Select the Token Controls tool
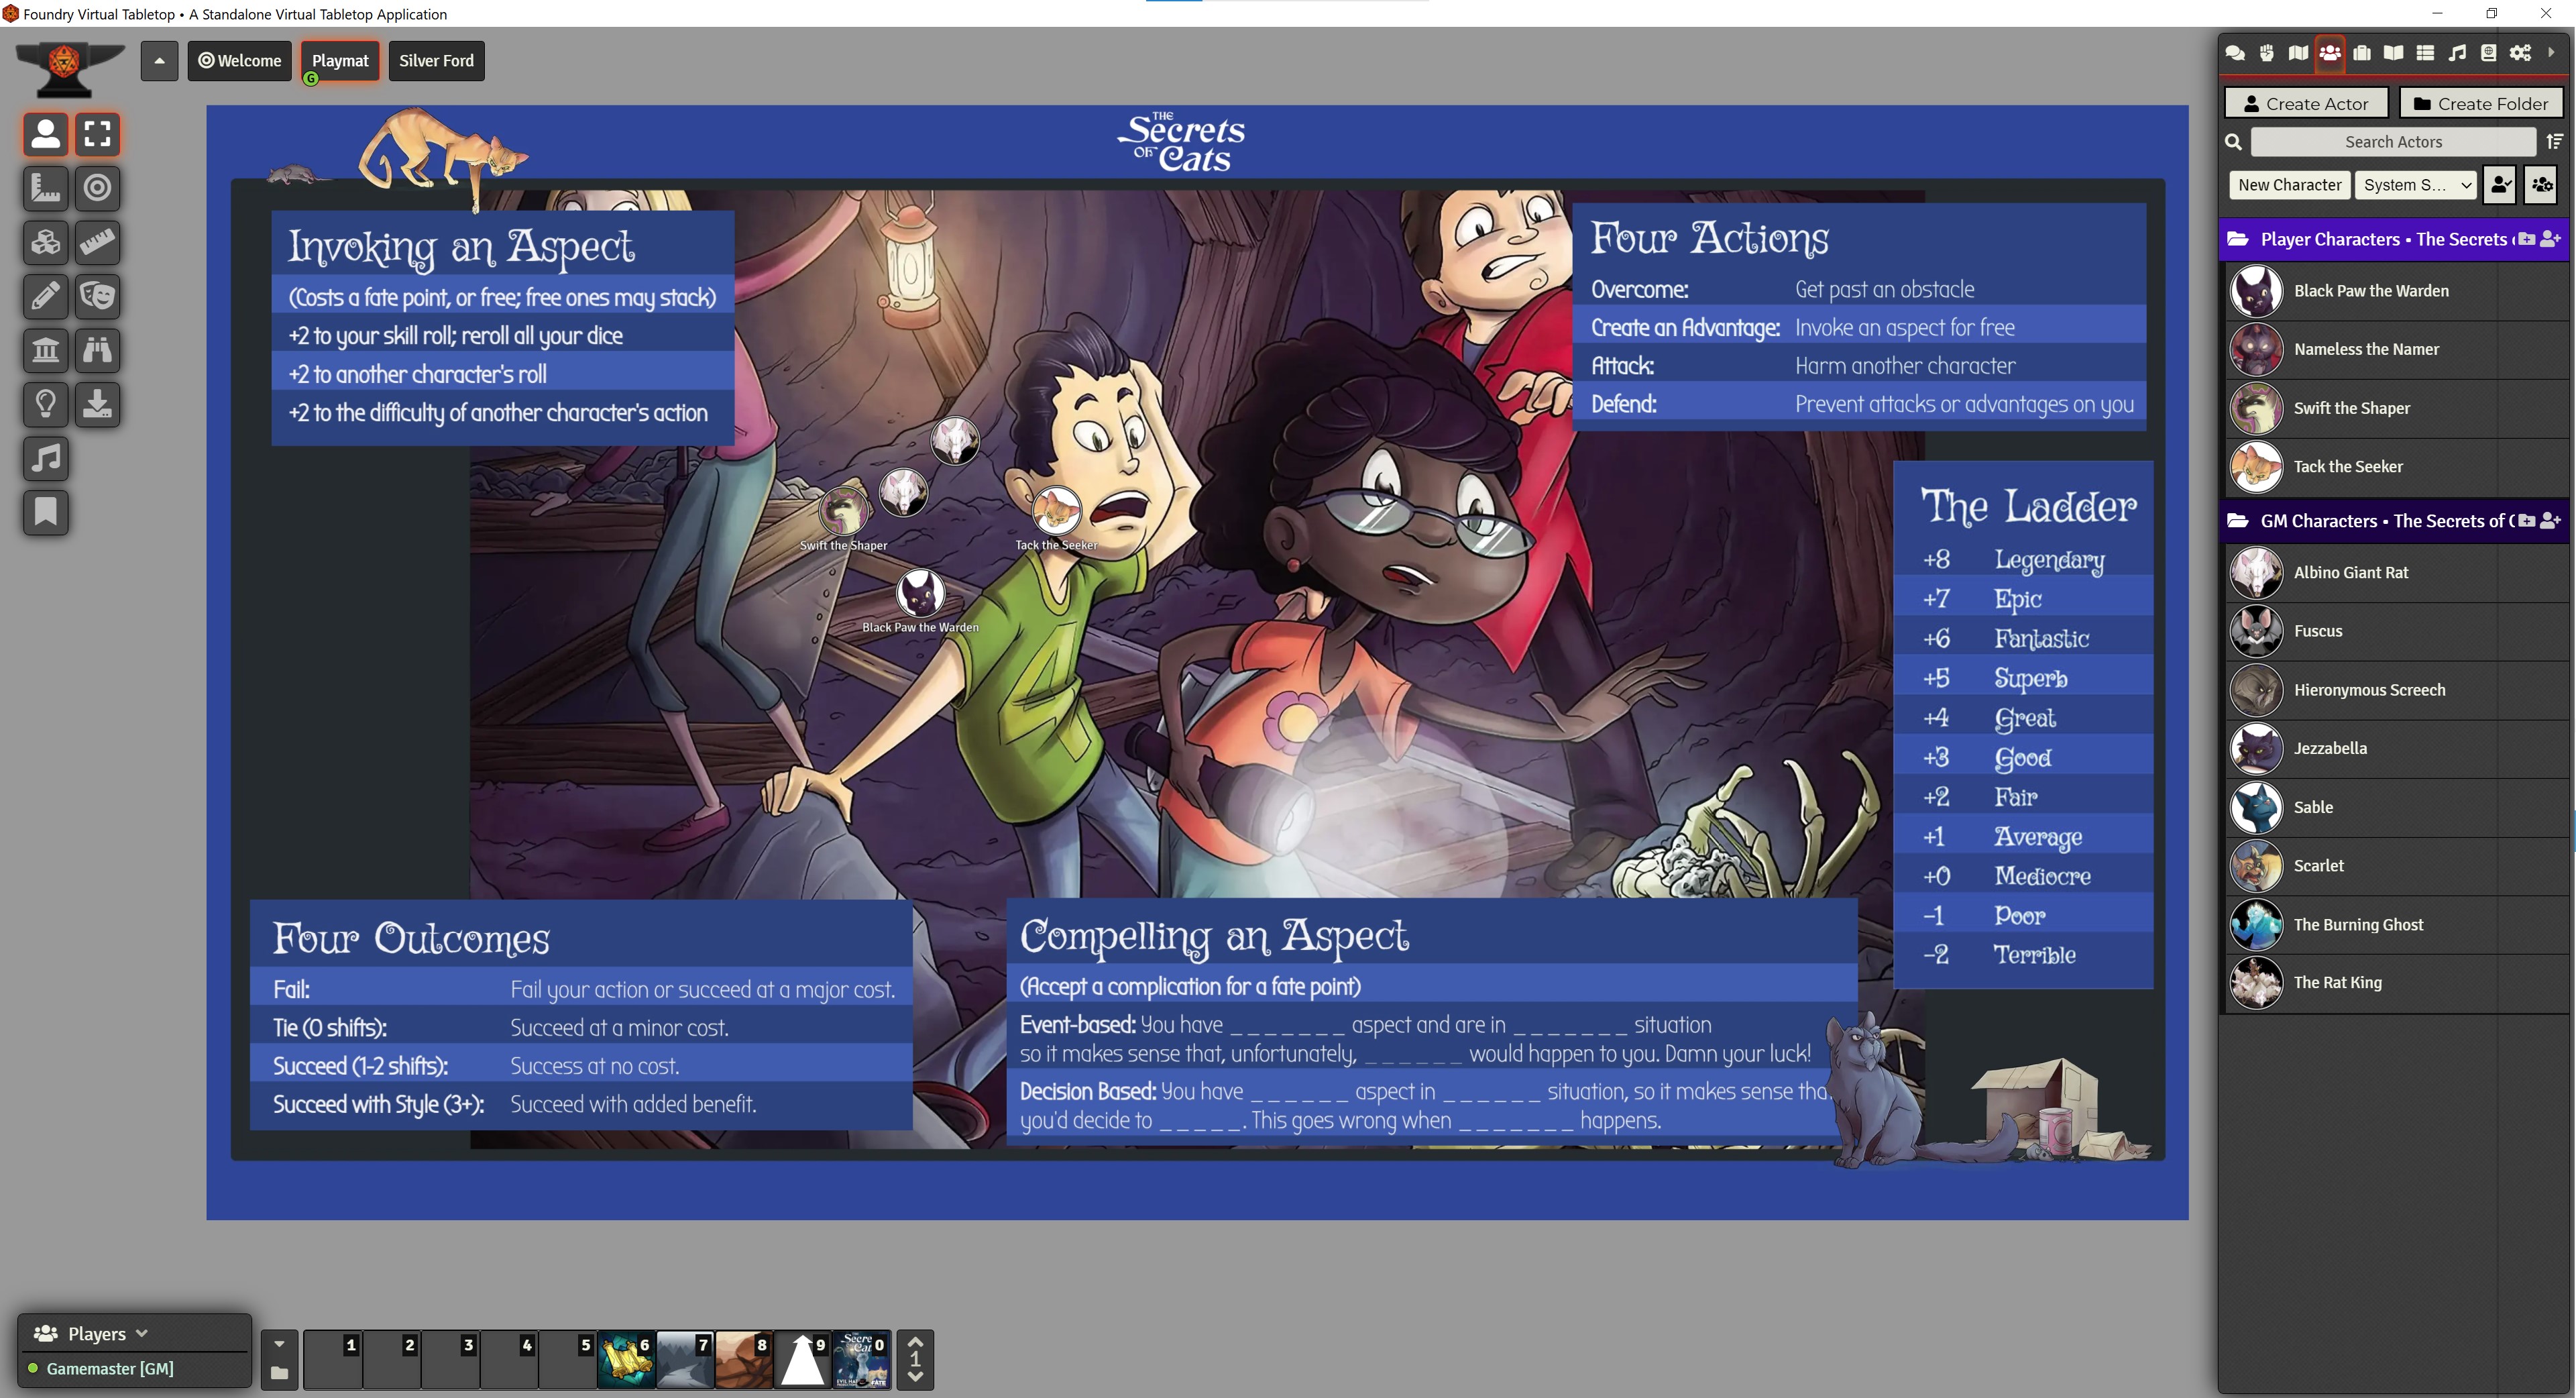The height and width of the screenshot is (1398, 2576). point(45,134)
